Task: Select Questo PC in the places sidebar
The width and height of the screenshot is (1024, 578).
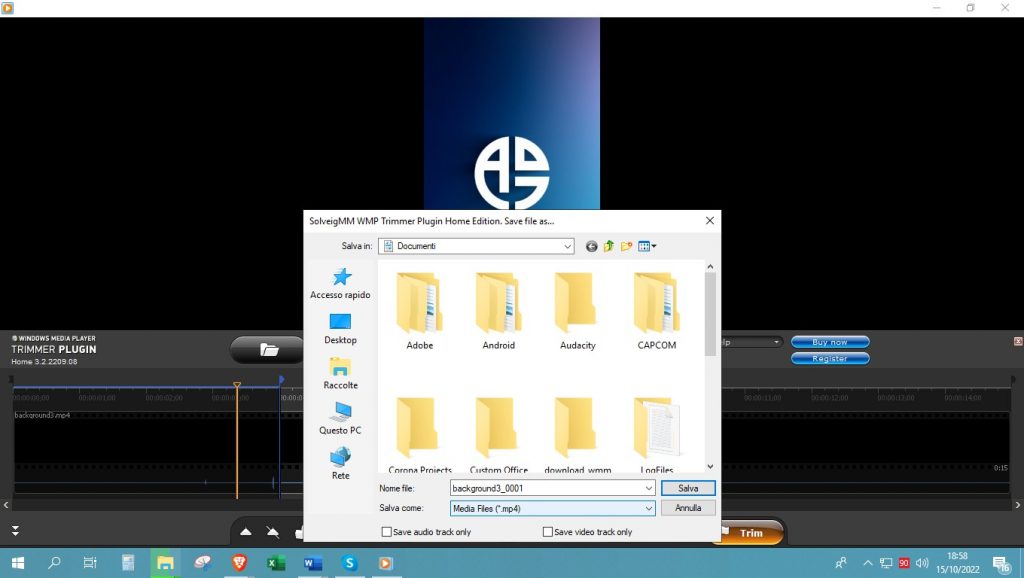Action: pos(340,417)
